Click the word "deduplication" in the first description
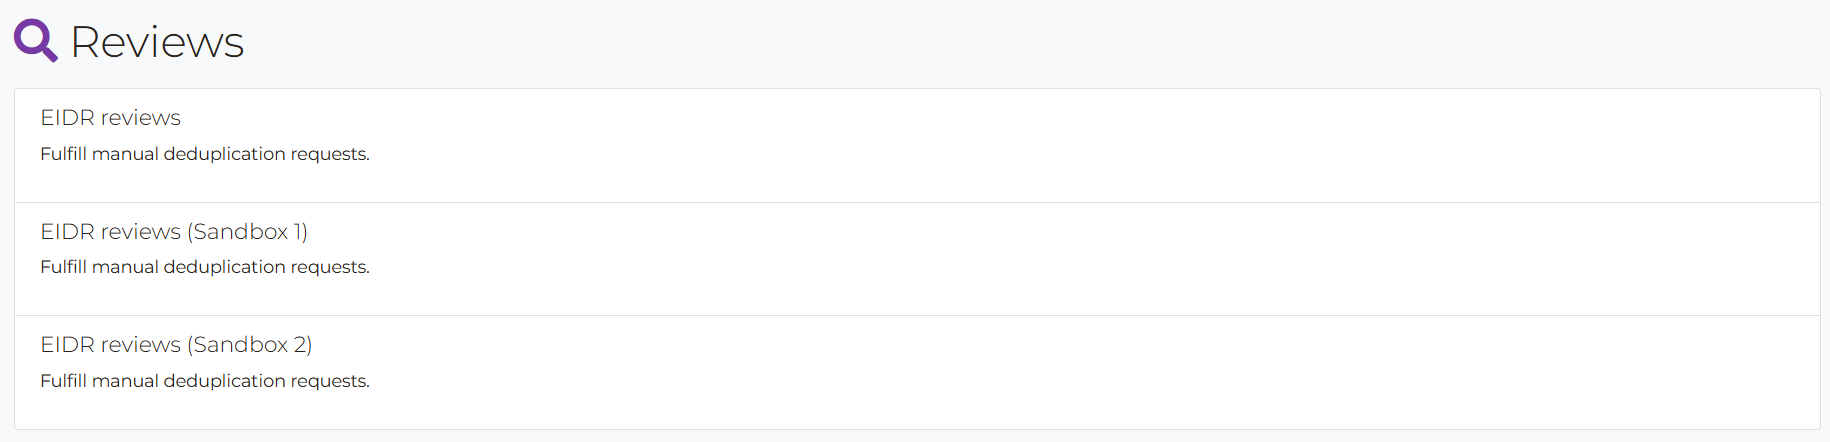The height and width of the screenshot is (442, 1830). click(225, 154)
